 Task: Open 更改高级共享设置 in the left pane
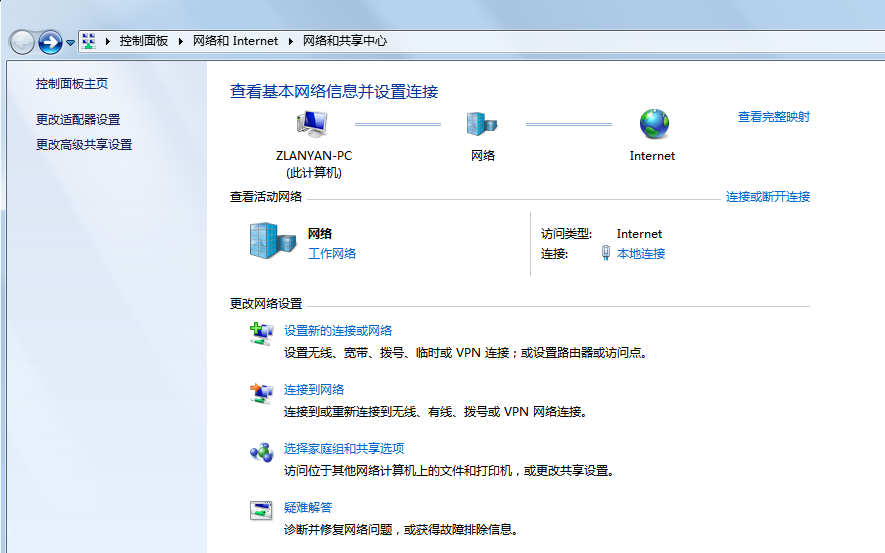[x=84, y=144]
